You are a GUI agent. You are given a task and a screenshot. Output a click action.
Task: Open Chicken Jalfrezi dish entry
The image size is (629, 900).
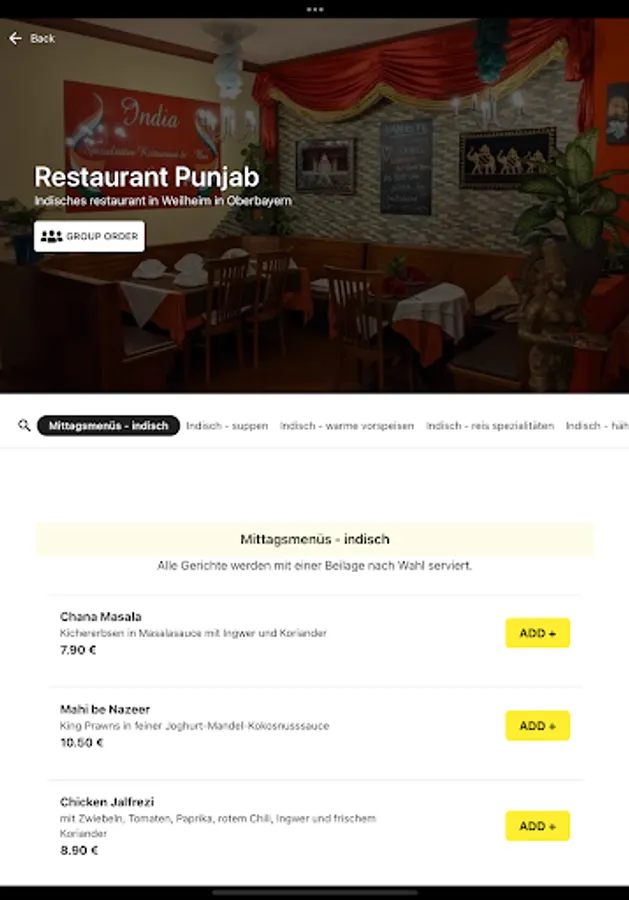pyautogui.click(x=107, y=802)
